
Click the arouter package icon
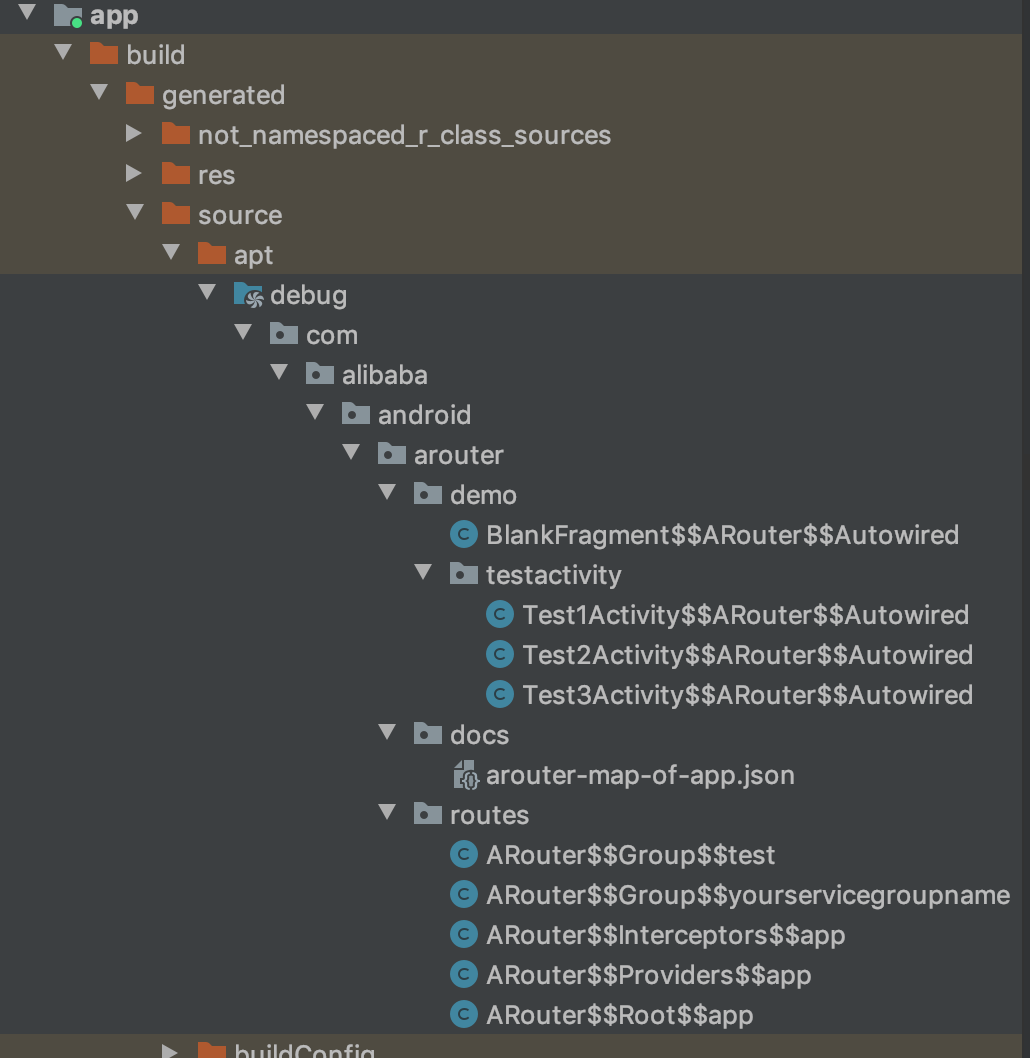(x=392, y=454)
